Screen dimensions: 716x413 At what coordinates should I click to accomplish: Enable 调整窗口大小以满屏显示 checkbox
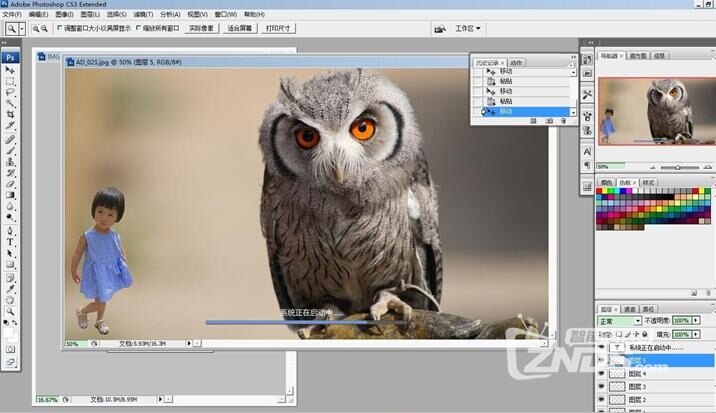(x=59, y=29)
